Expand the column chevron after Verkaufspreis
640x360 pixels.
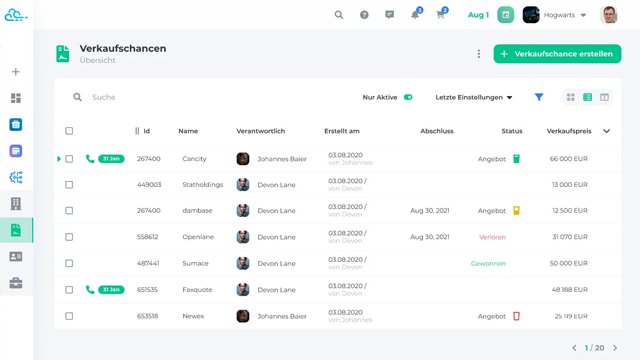(607, 131)
